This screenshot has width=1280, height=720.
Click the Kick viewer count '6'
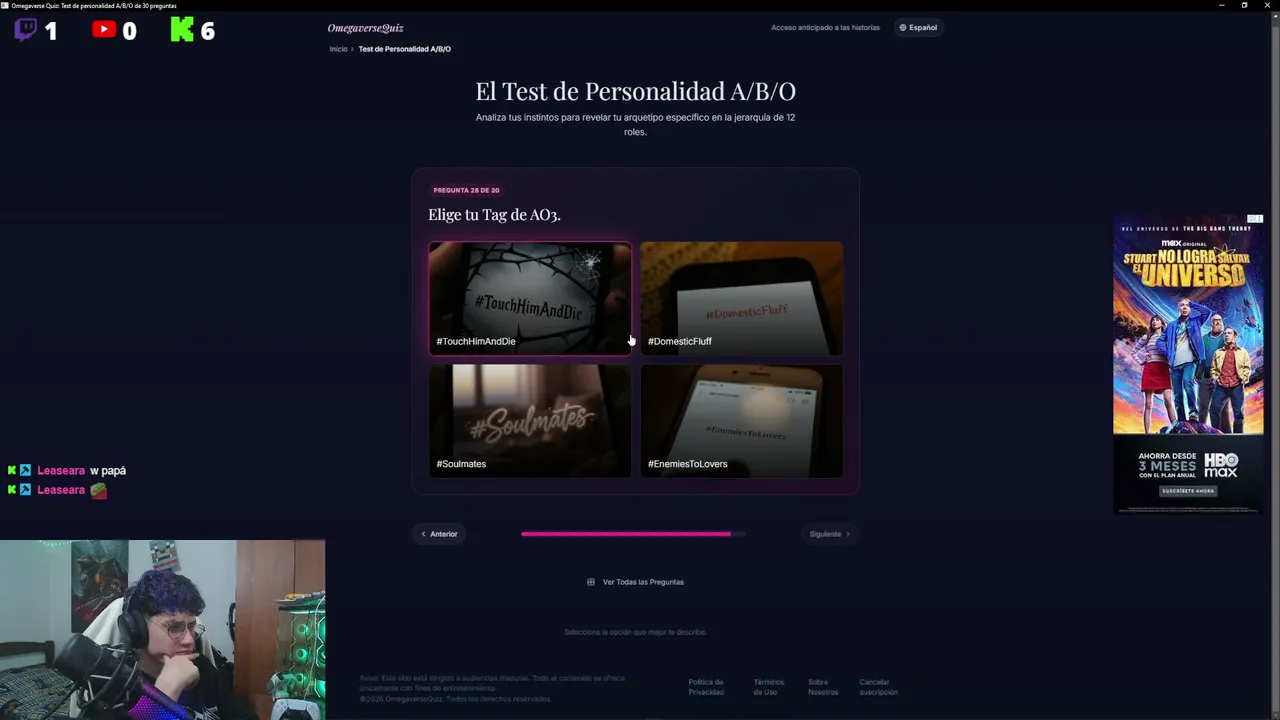(208, 32)
